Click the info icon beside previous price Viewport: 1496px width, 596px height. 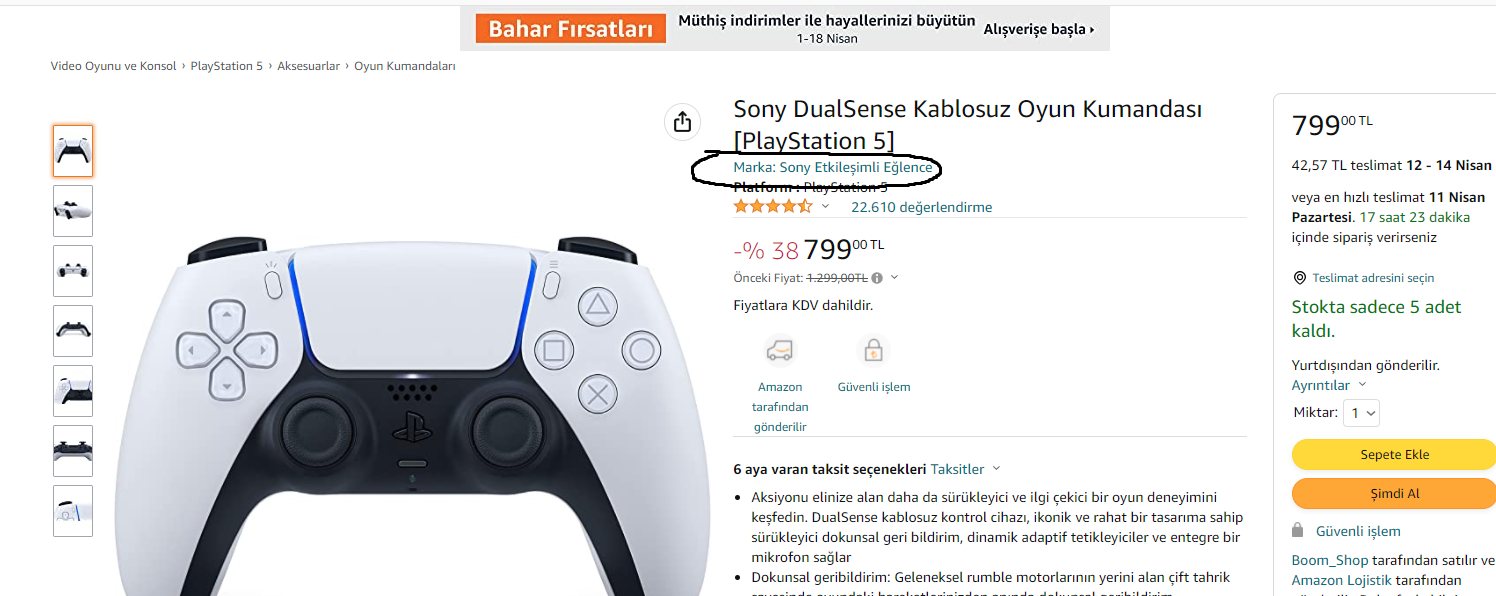[x=877, y=278]
